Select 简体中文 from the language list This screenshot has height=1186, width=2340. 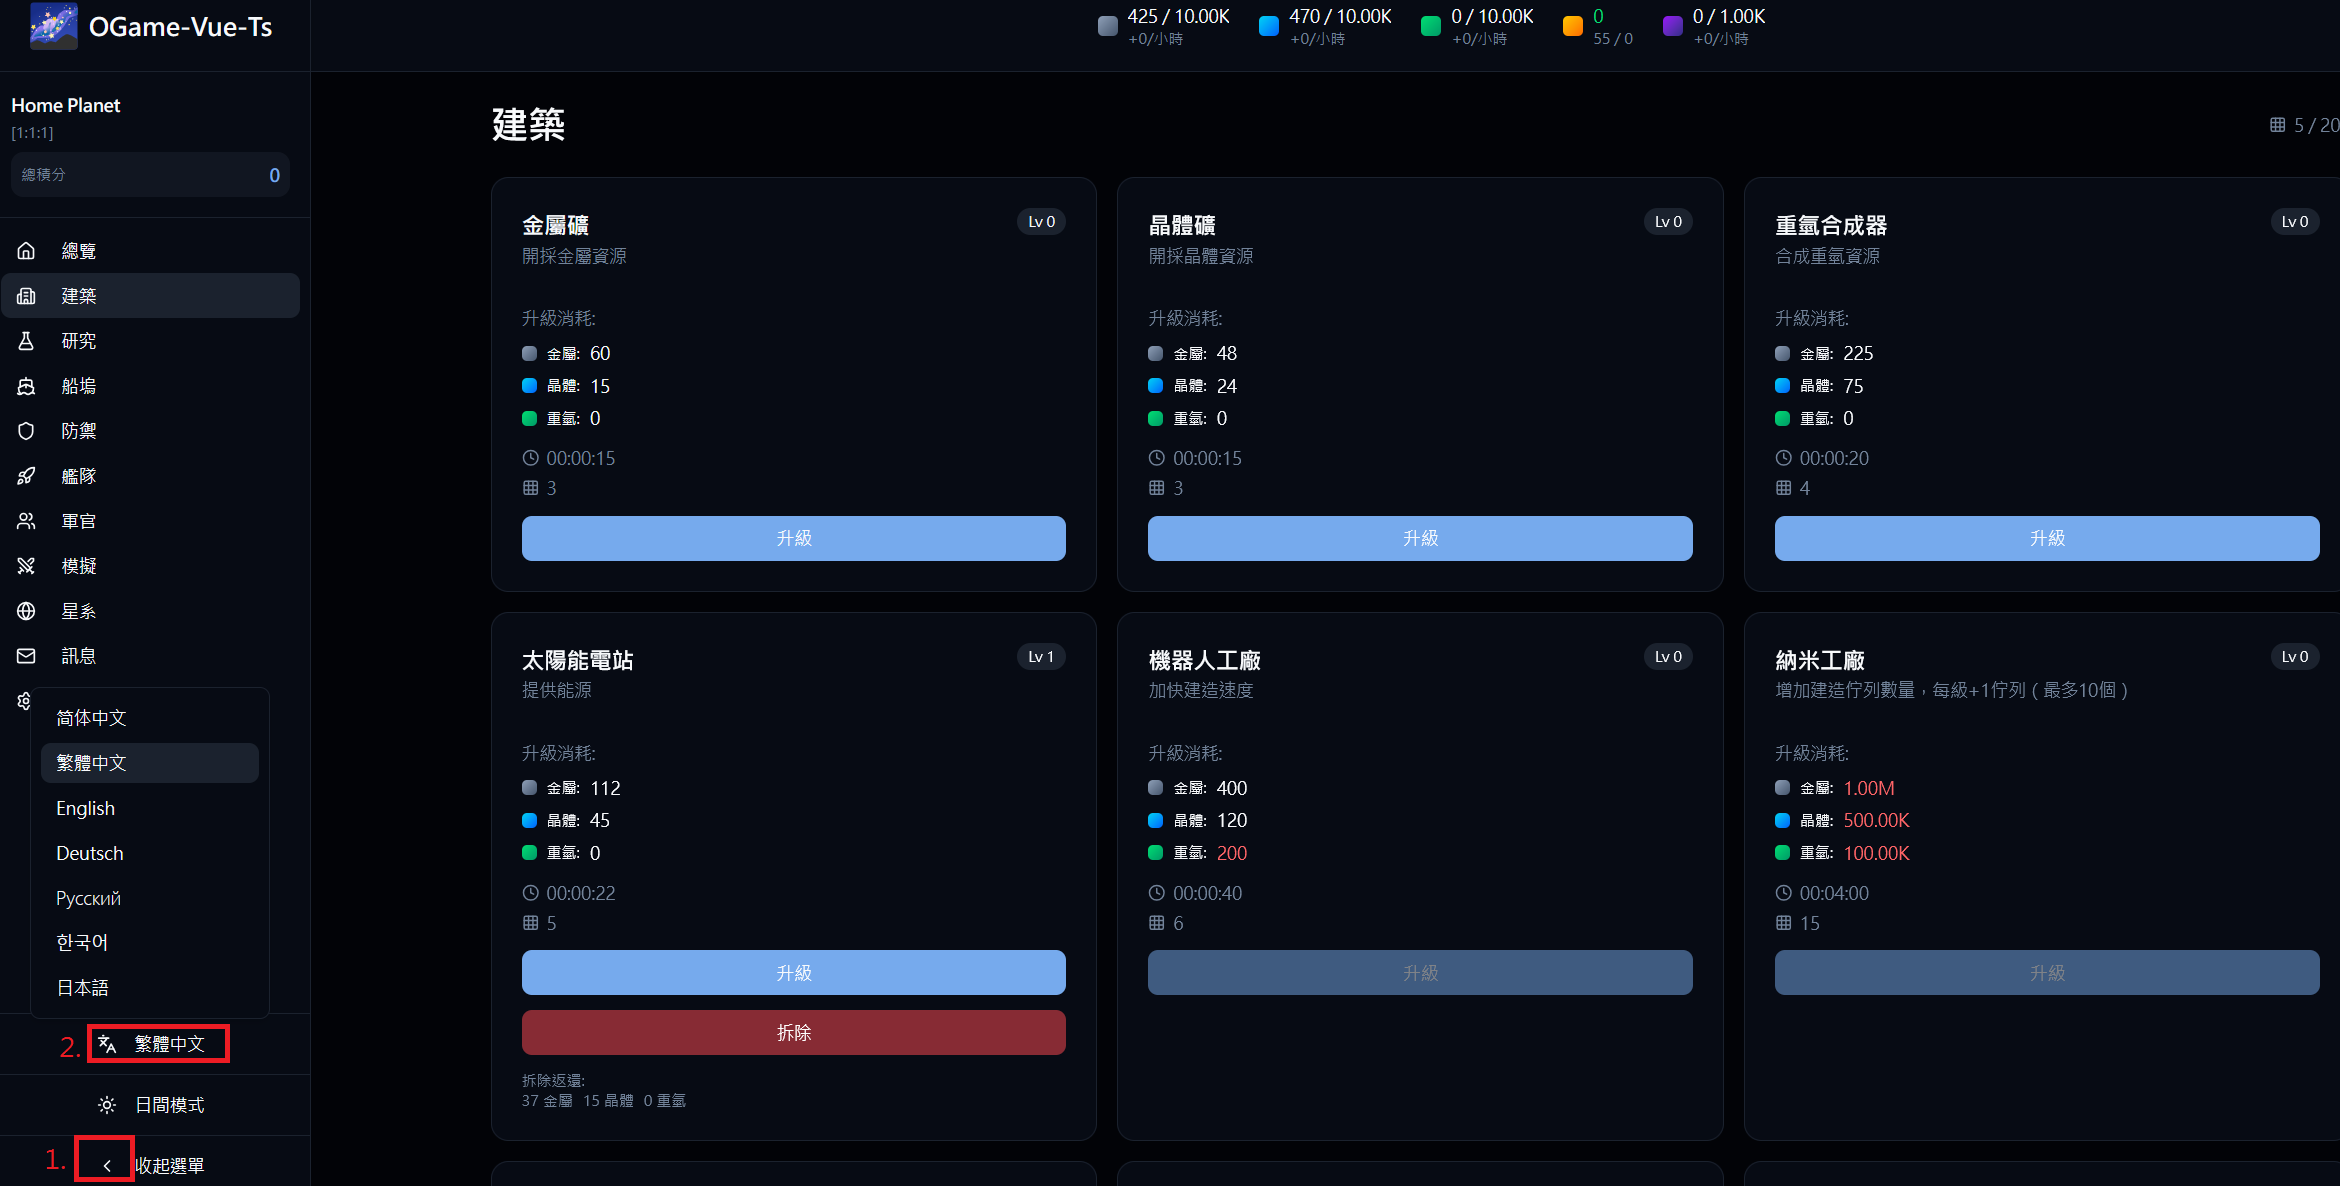pyautogui.click(x=91, y=717)
